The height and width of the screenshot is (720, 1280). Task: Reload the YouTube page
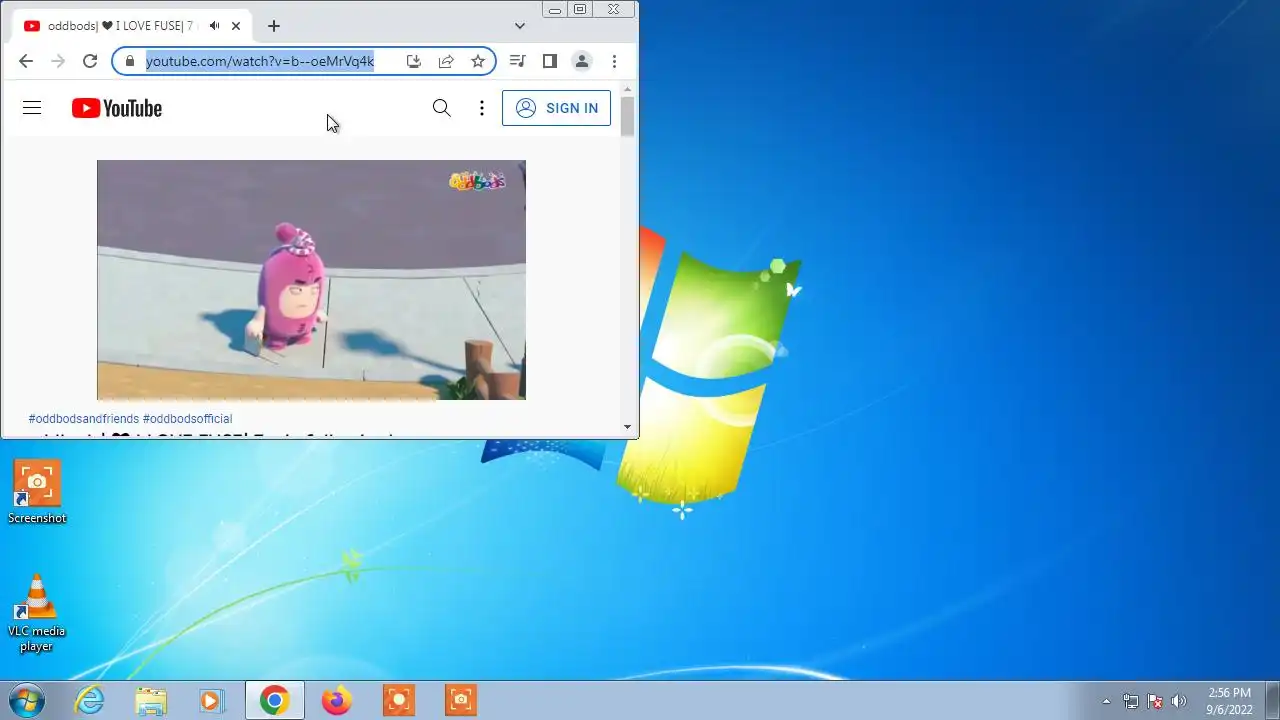coord(90,61)
